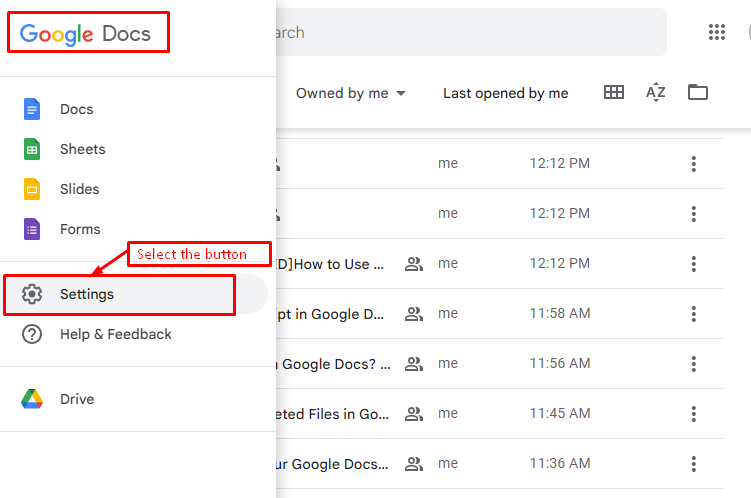This screenshot has width=751, height=498.
Task: Open the file picker folder icon
Action: click(698, 92)
